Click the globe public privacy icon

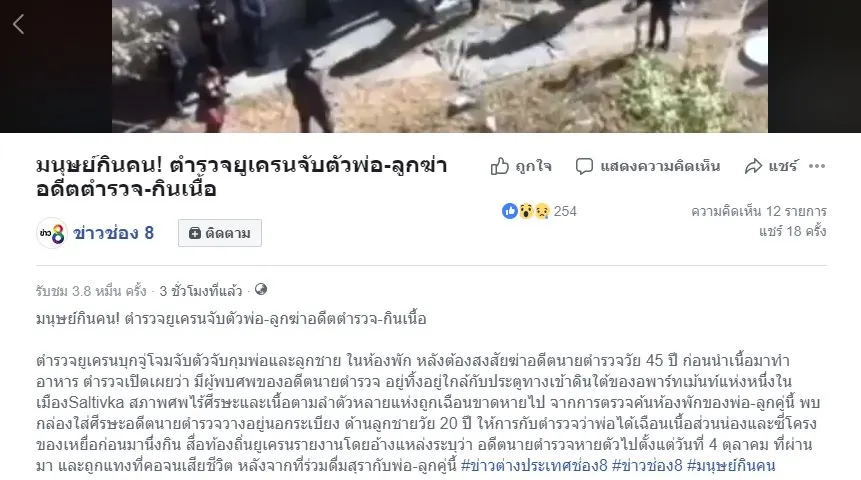click(261, 289)
